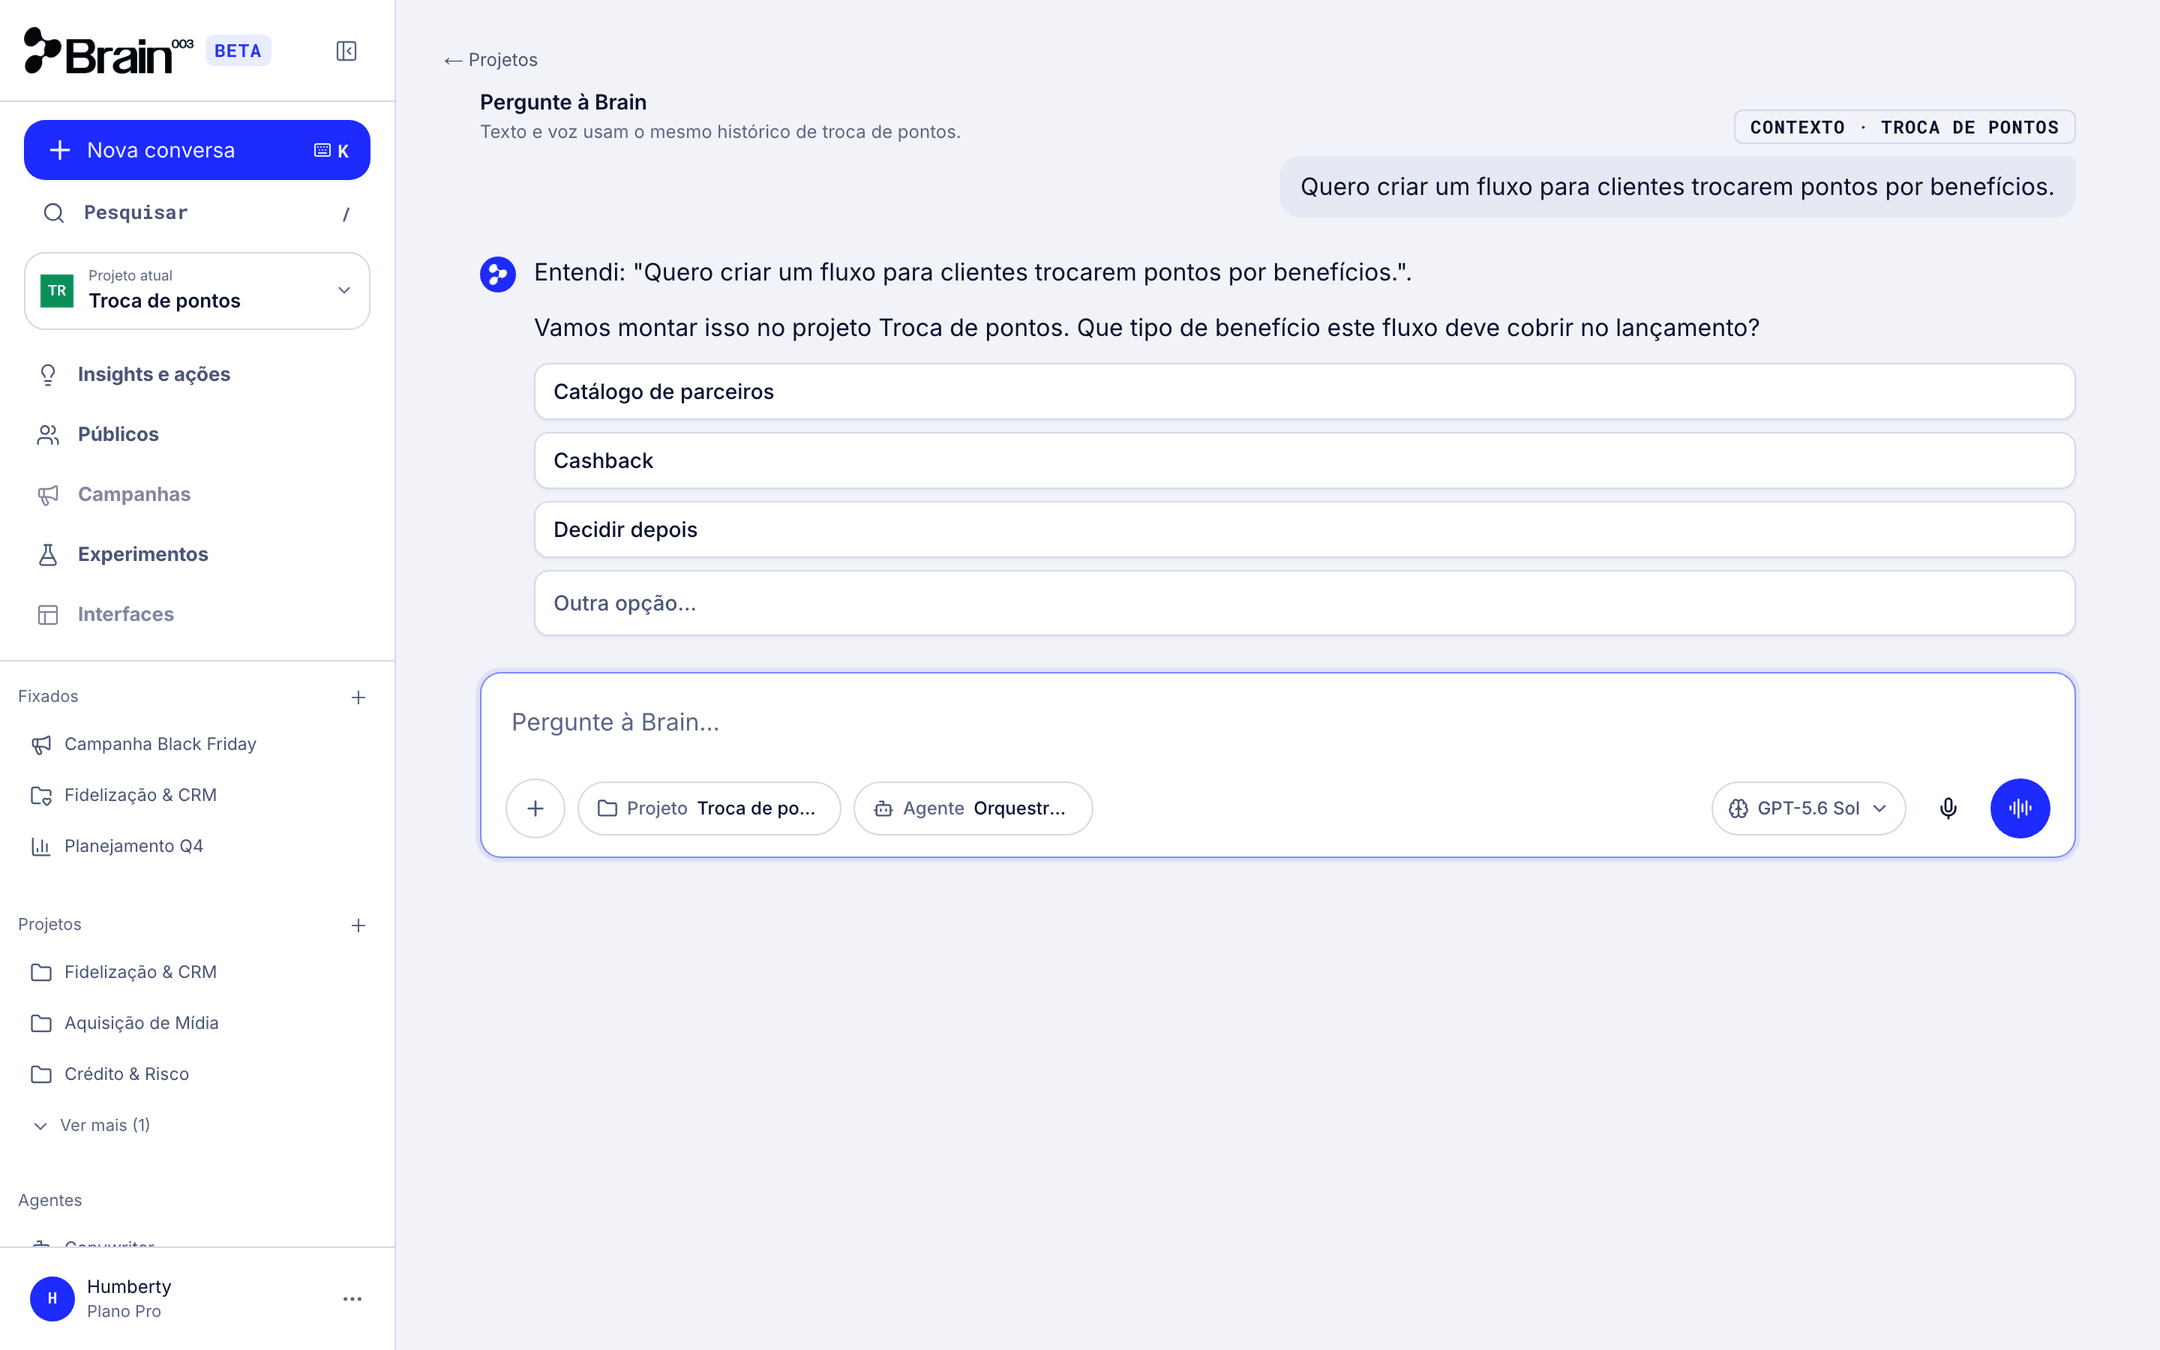Open pinned Fidelização & CRM
The height and width of the screenshot is (1350, 2160).
pyautogui.click(x=197, y=795)
